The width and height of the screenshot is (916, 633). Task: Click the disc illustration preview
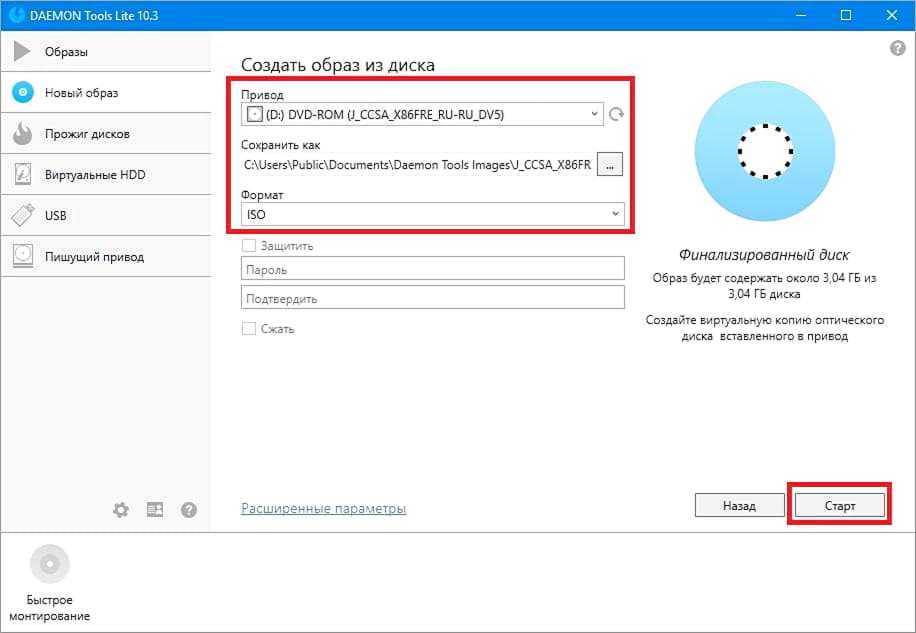click(765, 151)
